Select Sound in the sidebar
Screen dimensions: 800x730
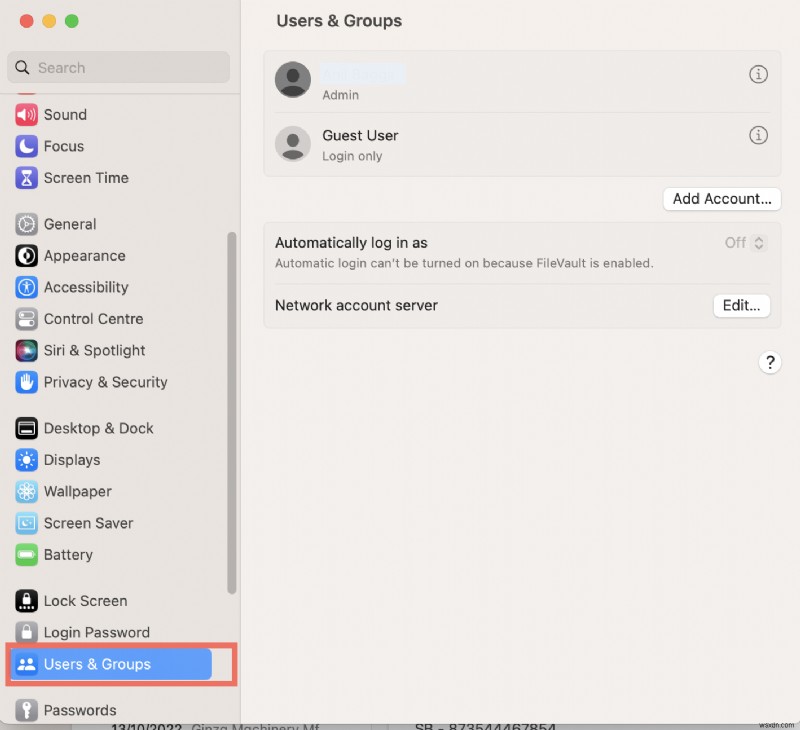[x=65, y=114]
